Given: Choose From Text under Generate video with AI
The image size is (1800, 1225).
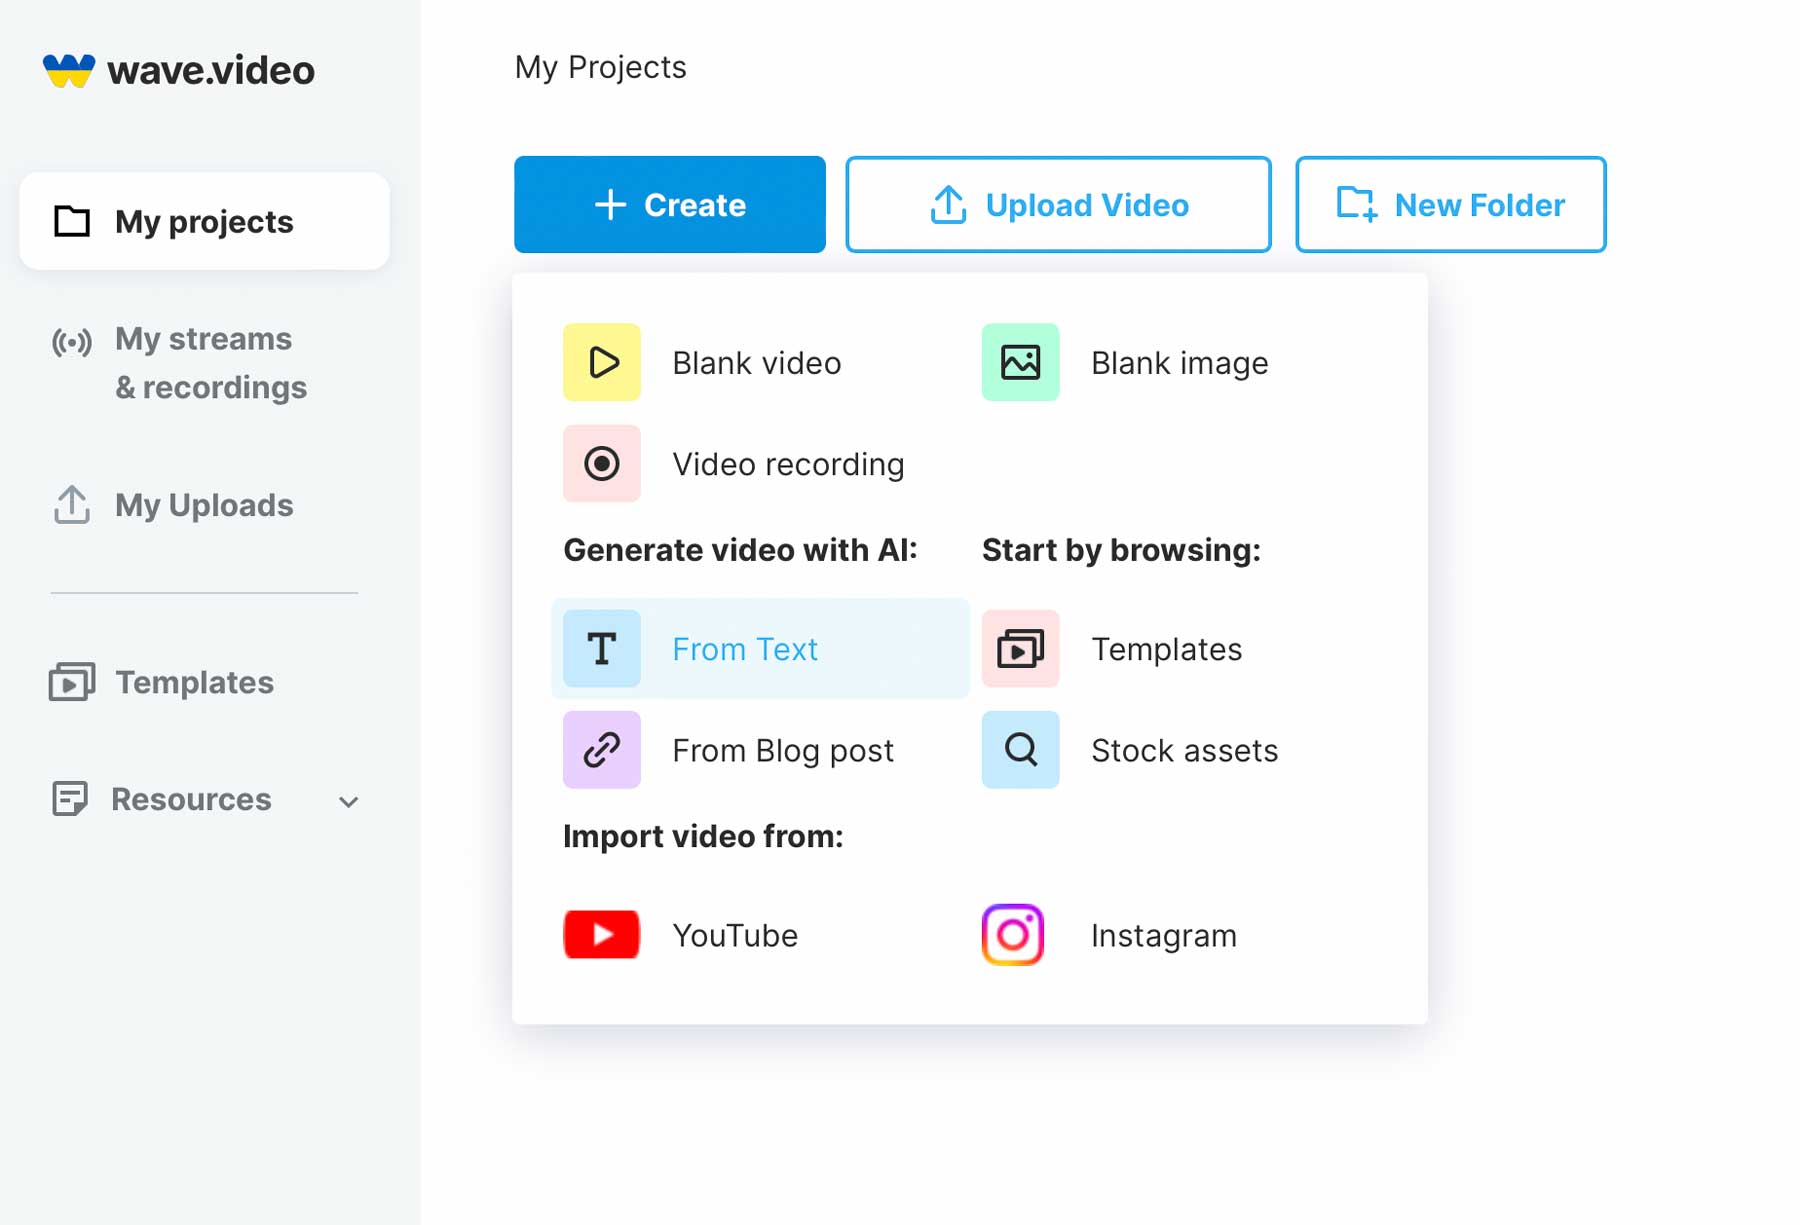Looking at the screenshot, I should click(x=744, y=648).
